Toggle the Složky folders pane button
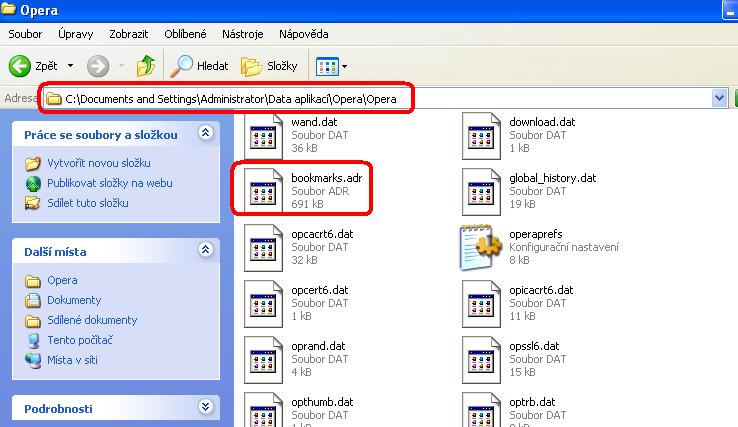Viewport: 738px width, 427px height. pos(269,66)
